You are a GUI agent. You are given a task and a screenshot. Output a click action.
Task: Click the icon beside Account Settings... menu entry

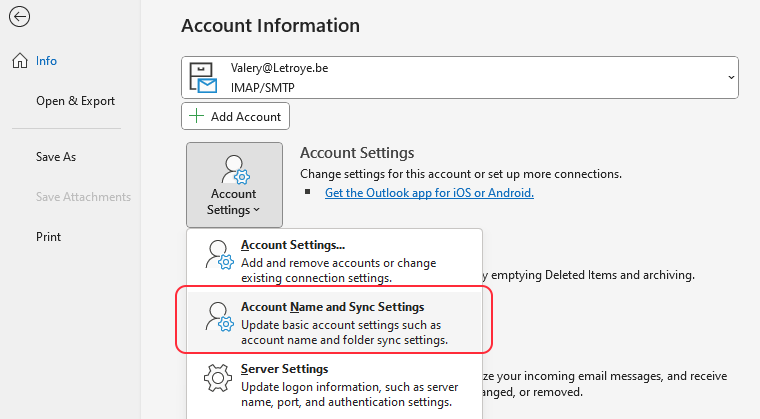click(219, 254)
